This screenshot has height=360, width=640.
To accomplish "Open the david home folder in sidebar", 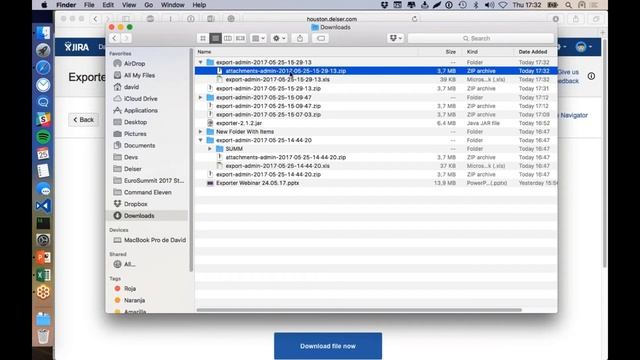I will tap(131, 87).
